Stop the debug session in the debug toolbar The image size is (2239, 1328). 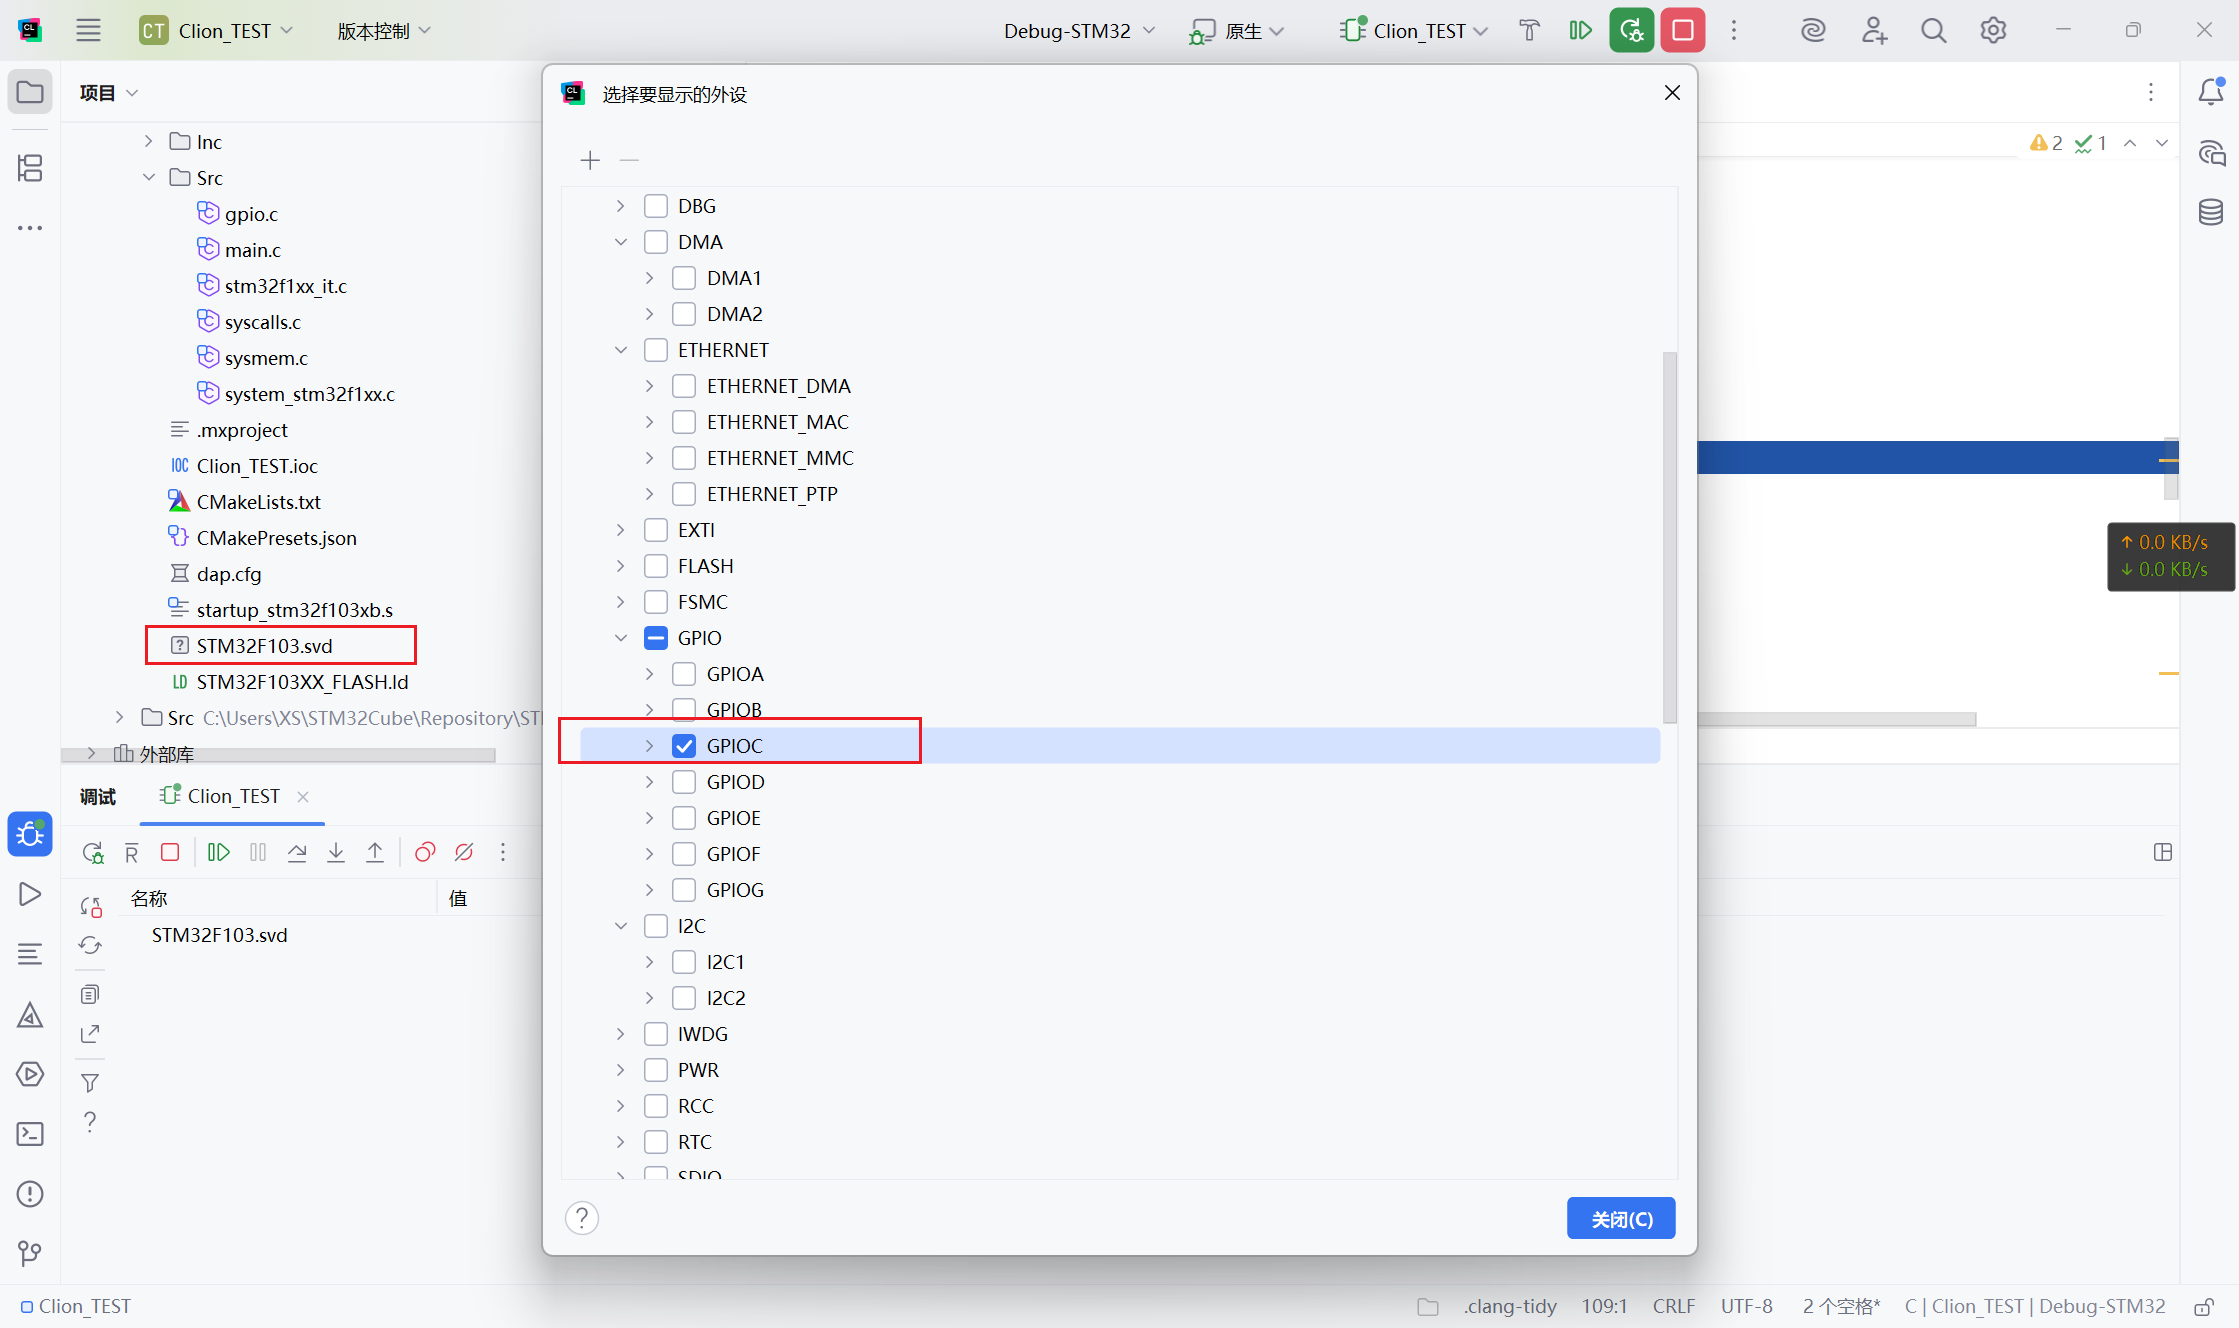tap(170, 852)
